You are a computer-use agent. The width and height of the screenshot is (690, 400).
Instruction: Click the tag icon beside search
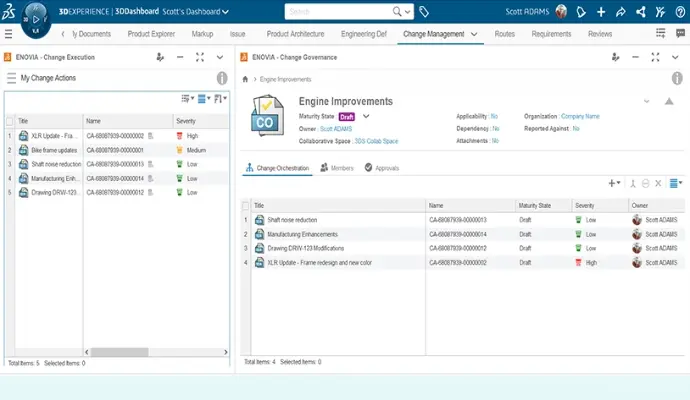click(424, 12)
